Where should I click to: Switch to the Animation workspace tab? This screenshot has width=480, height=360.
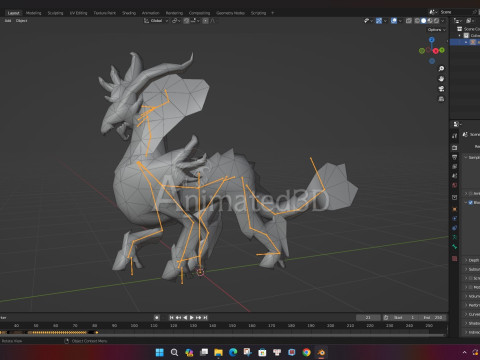[151, 13]
